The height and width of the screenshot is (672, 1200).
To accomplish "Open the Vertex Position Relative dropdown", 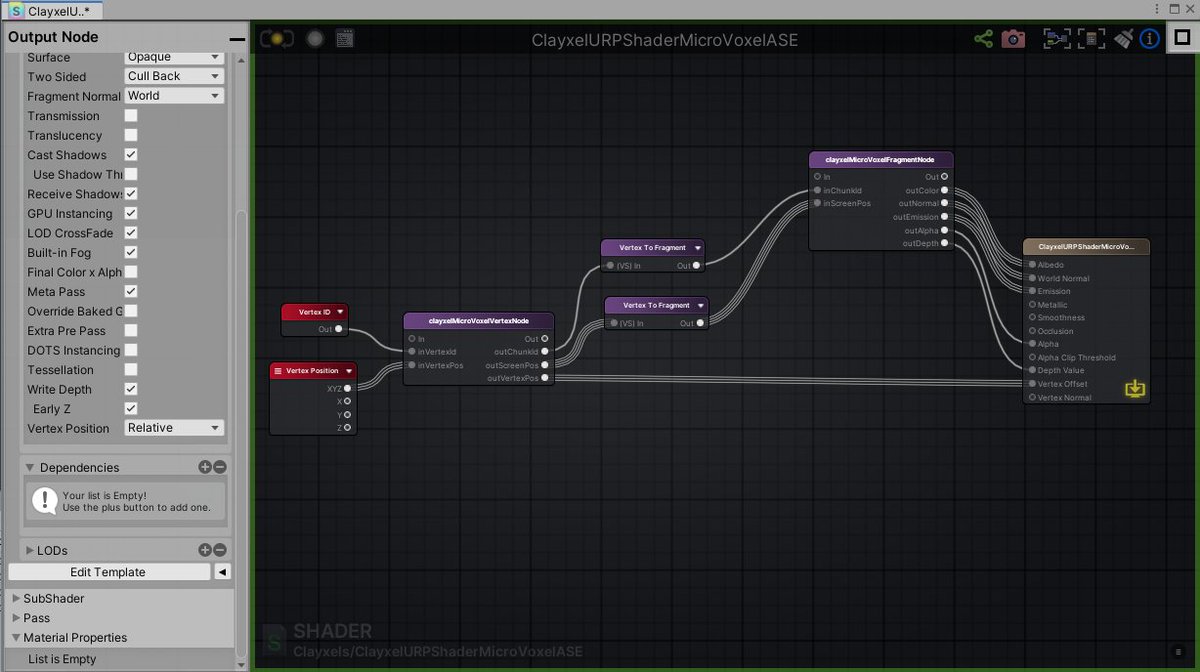I will 173,428.
